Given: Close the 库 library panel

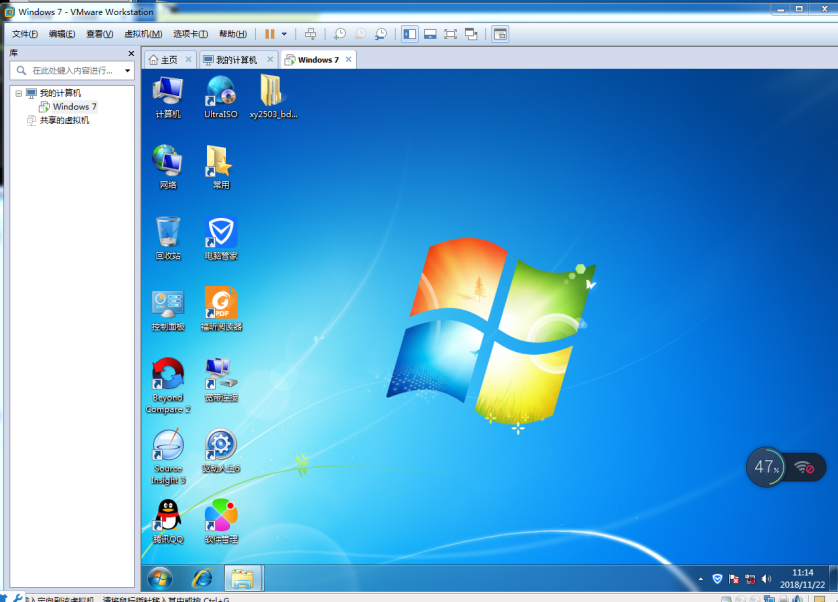Looking at the screenshot, I should pyautogui.click(x=131, y=53).
